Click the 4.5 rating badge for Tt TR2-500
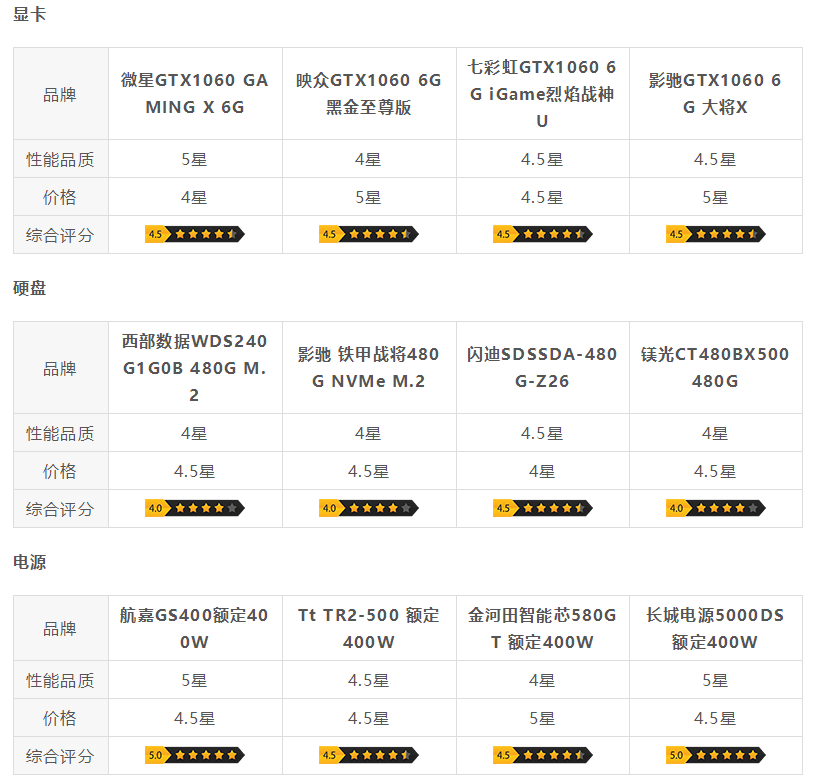 tap(369, 755)
